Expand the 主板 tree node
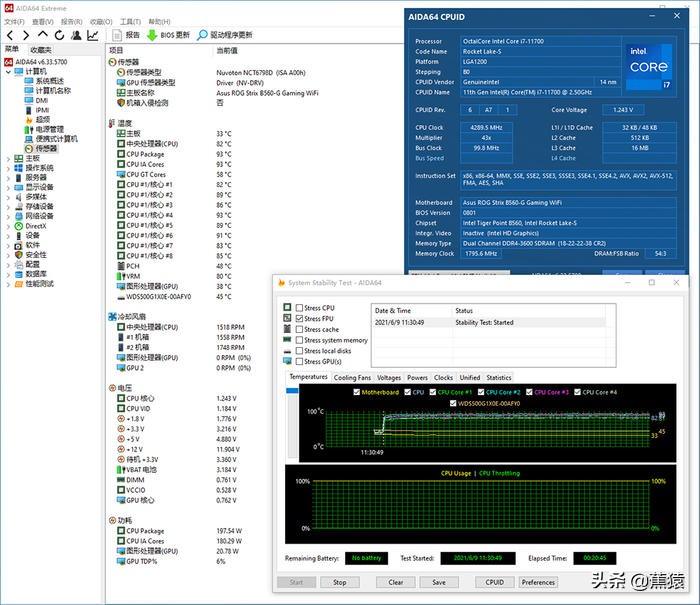This screenshot has height=605, width=700. point(8,159)
